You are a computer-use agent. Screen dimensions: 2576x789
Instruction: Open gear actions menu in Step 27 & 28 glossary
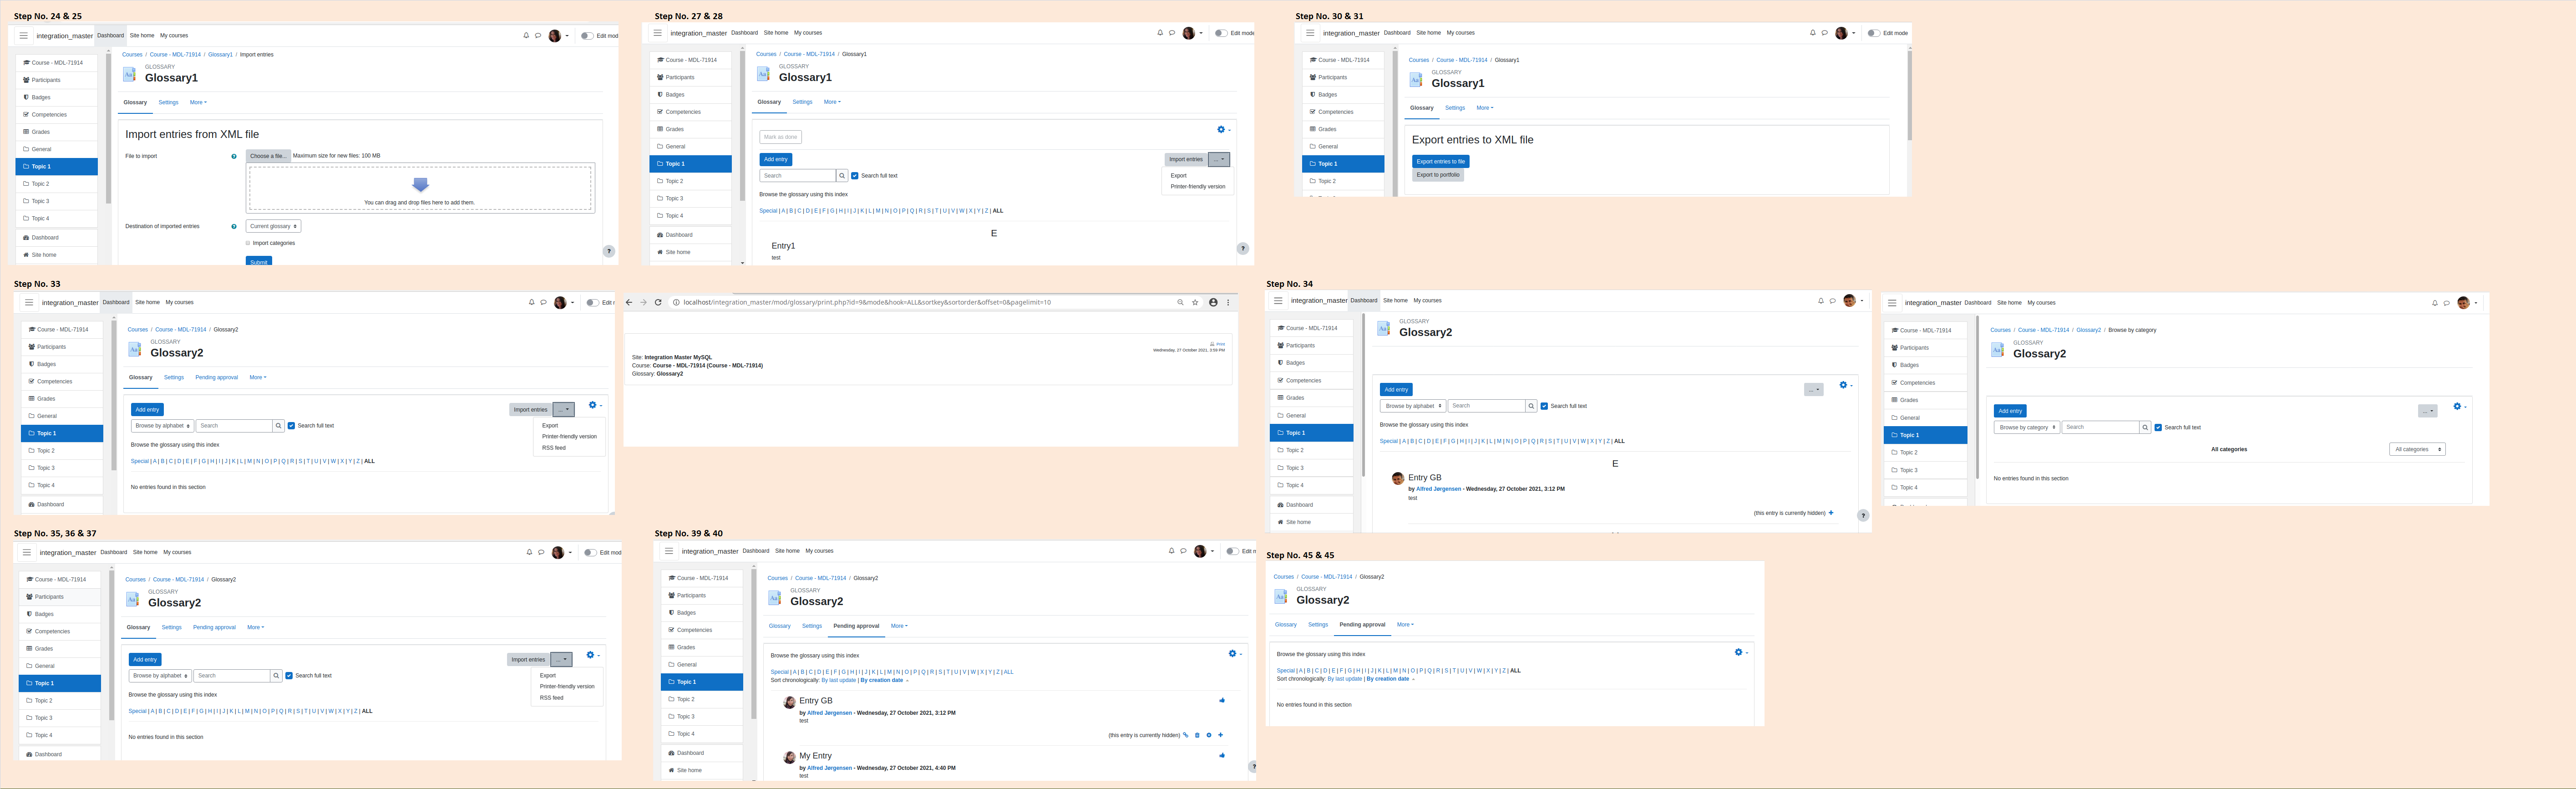(1223, 130)
